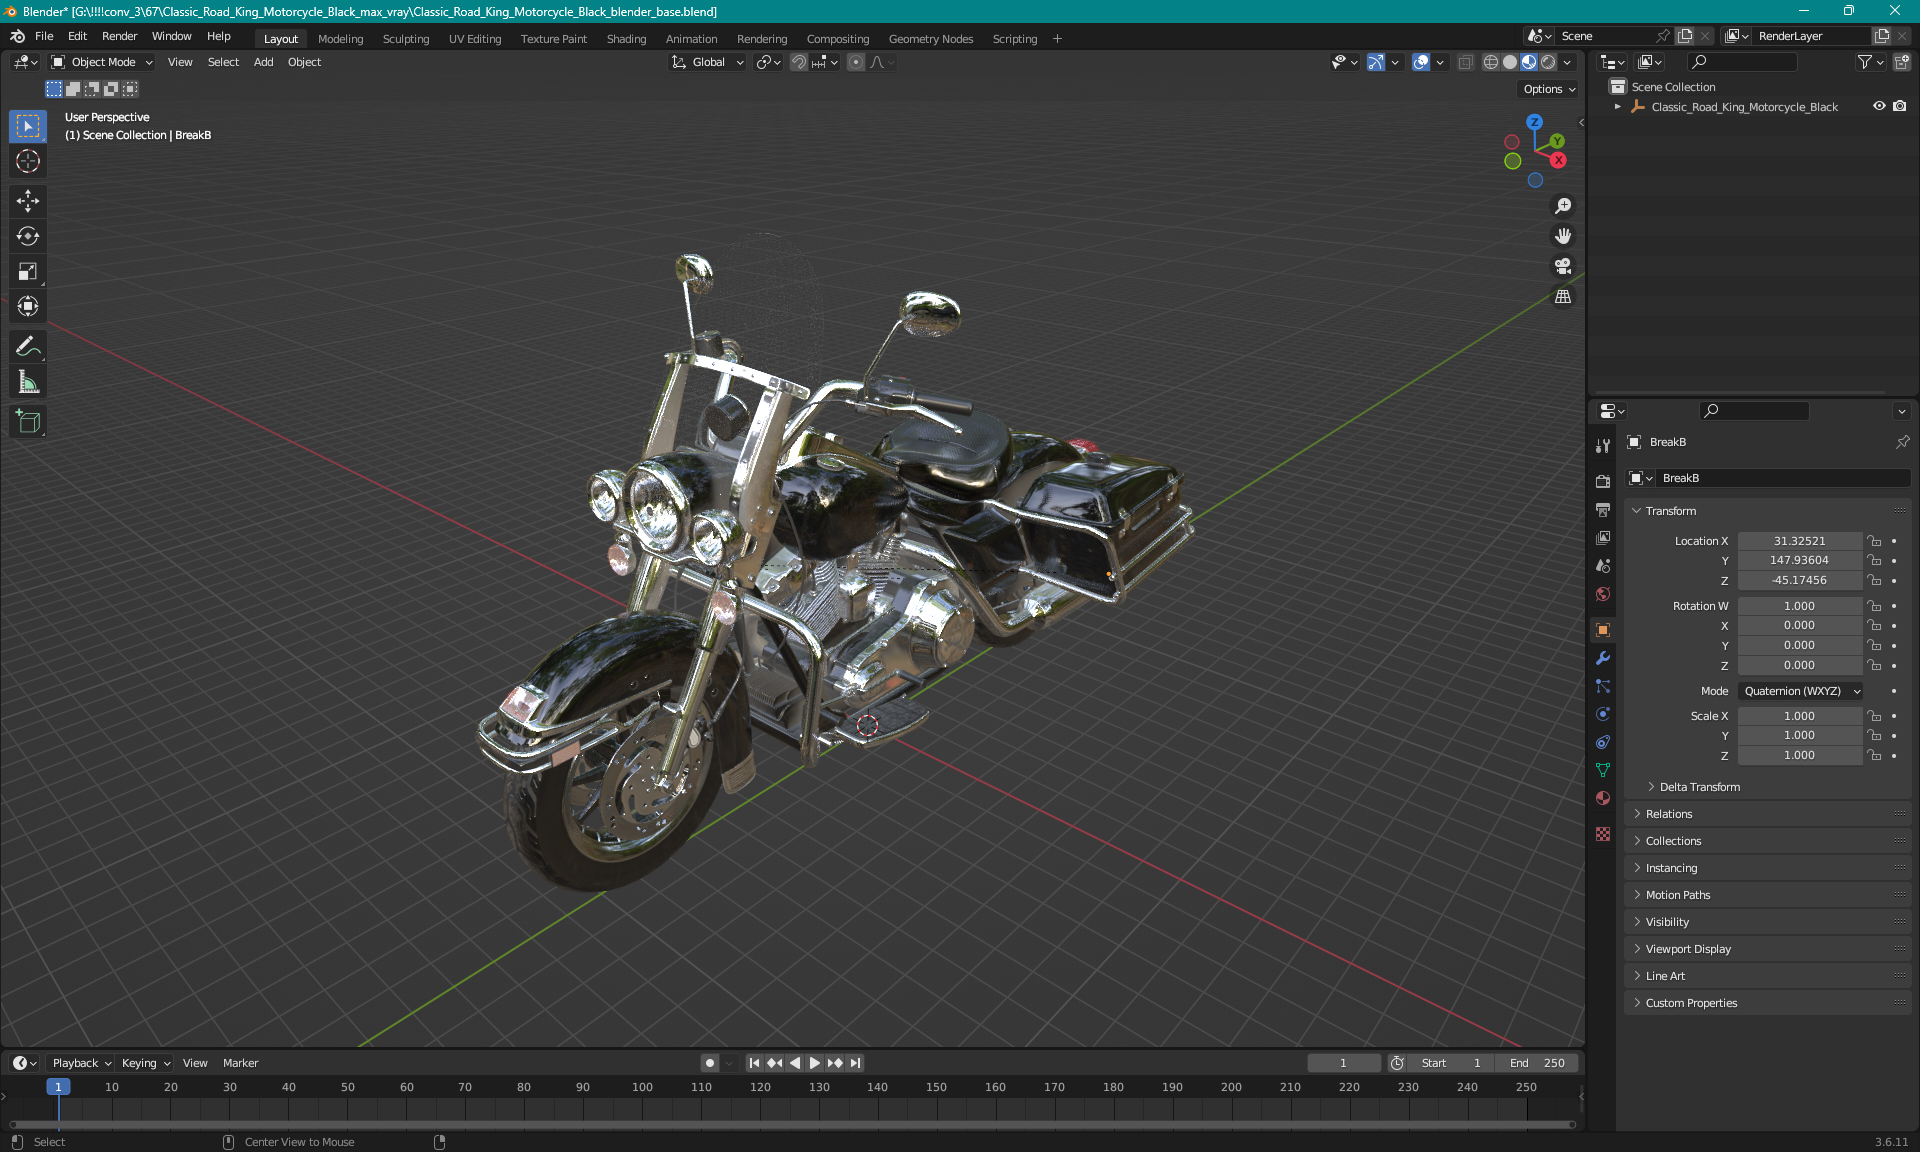Image resolution: width=1920 pixels, height=1152 pixels.
Task: Hide Classic_Road_King_Motorcycle_Black collection in viewport
Action: (x=1879, y=106)
